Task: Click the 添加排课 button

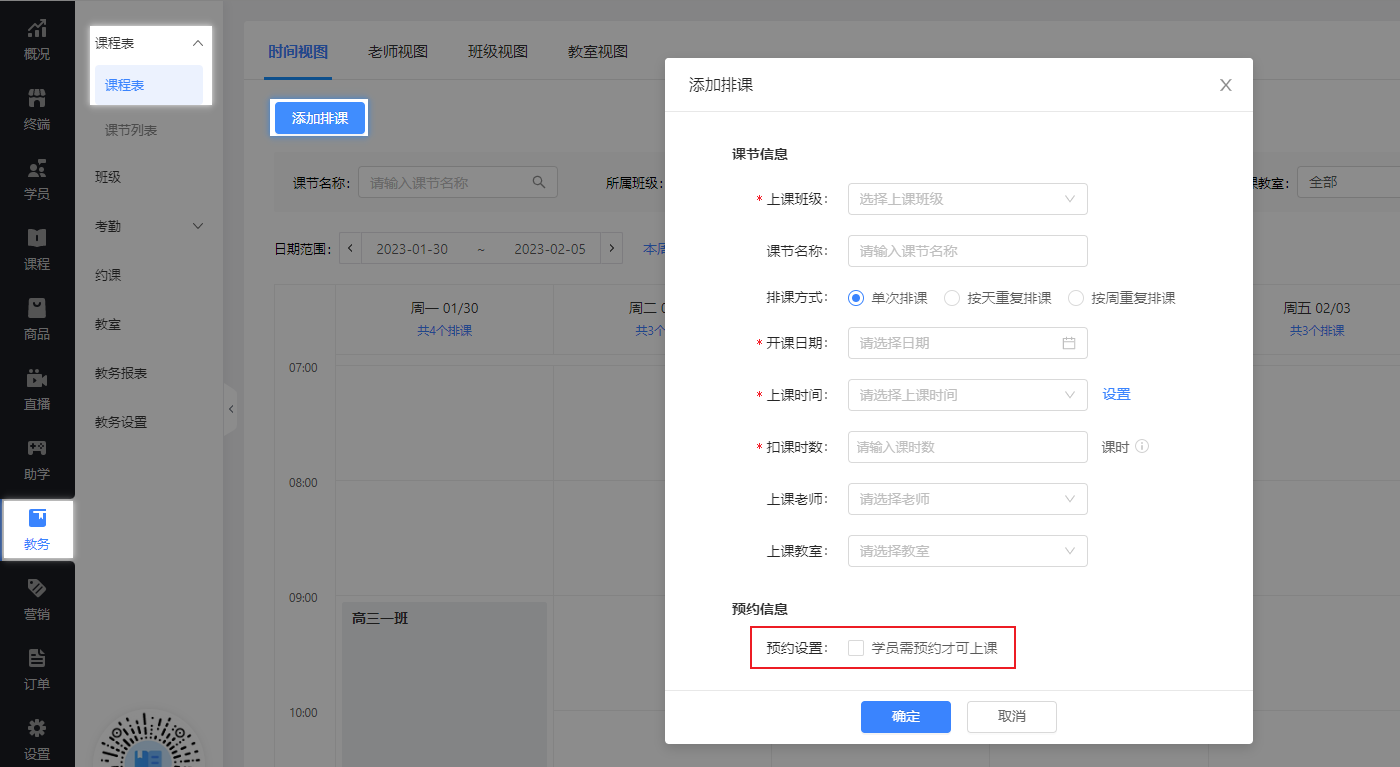Action: 320,118
